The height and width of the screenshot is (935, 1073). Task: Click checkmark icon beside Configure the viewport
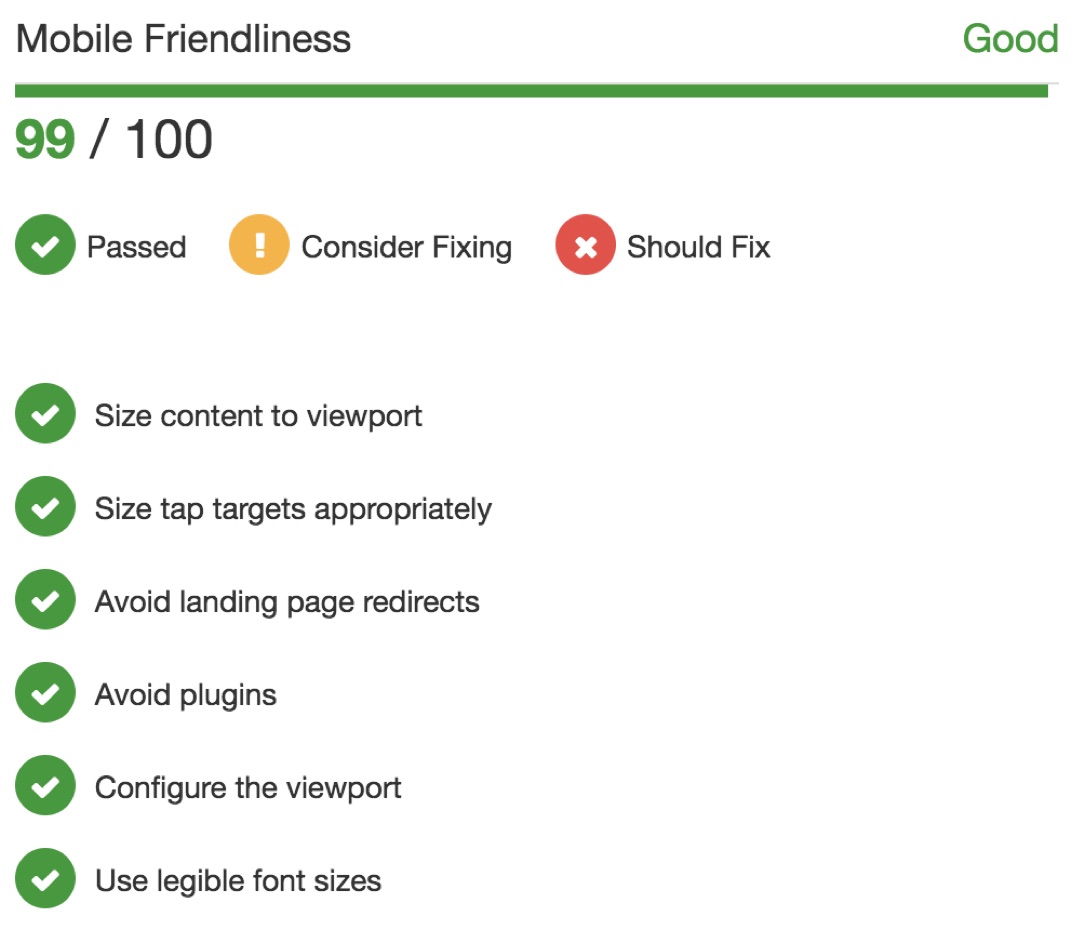(x=45, y=786)
